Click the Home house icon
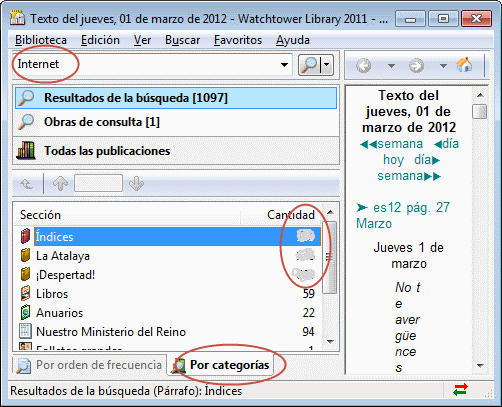This screenshot has width=502, height=407. 464,65
